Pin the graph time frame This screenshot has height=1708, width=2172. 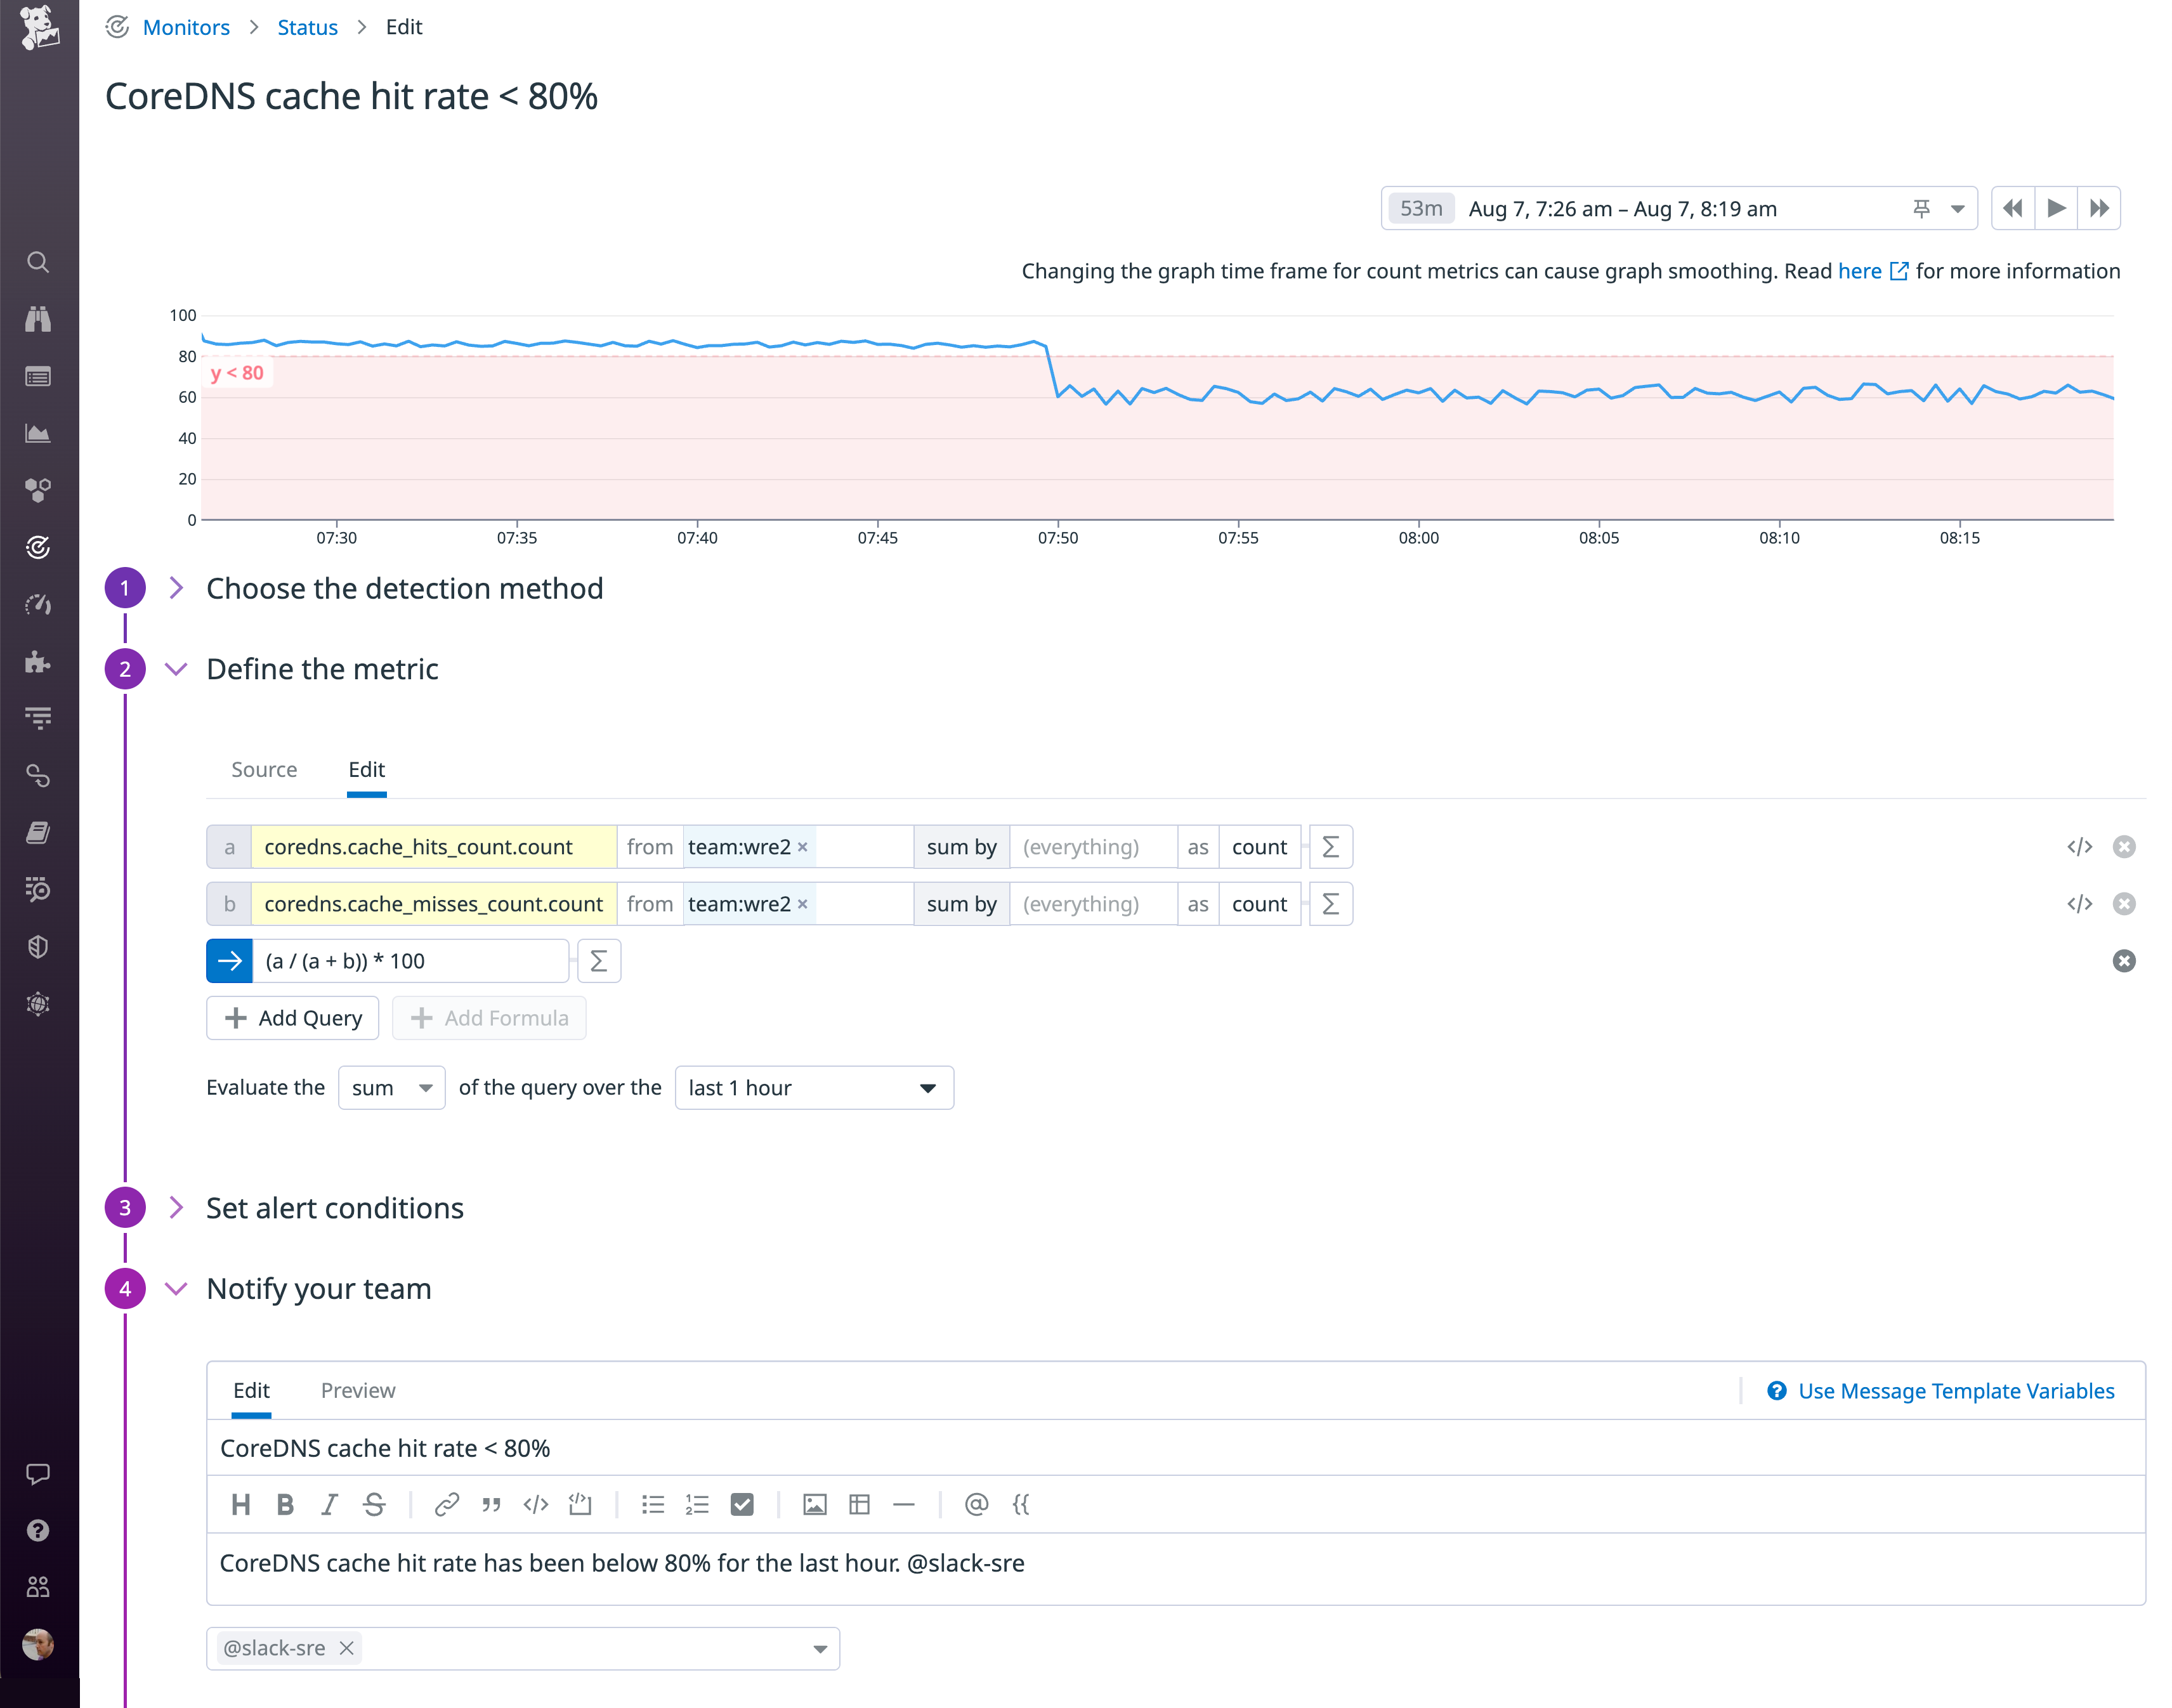[x=1921, y=208]
